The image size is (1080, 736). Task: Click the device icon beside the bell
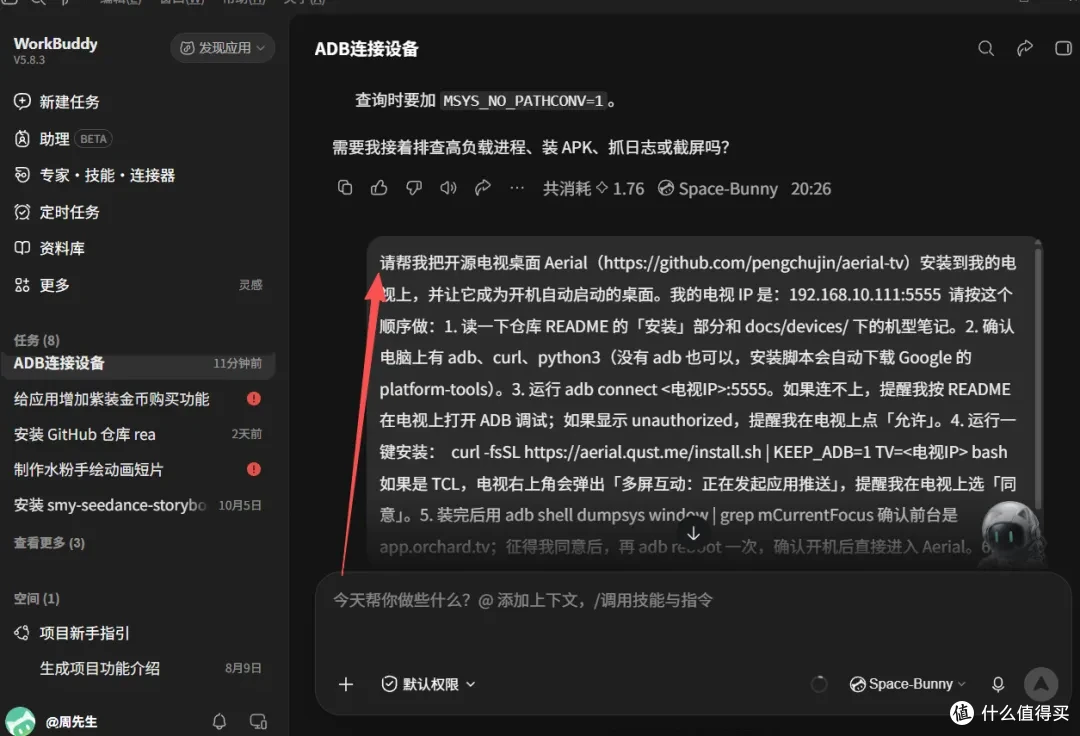[x=258, y=722]
